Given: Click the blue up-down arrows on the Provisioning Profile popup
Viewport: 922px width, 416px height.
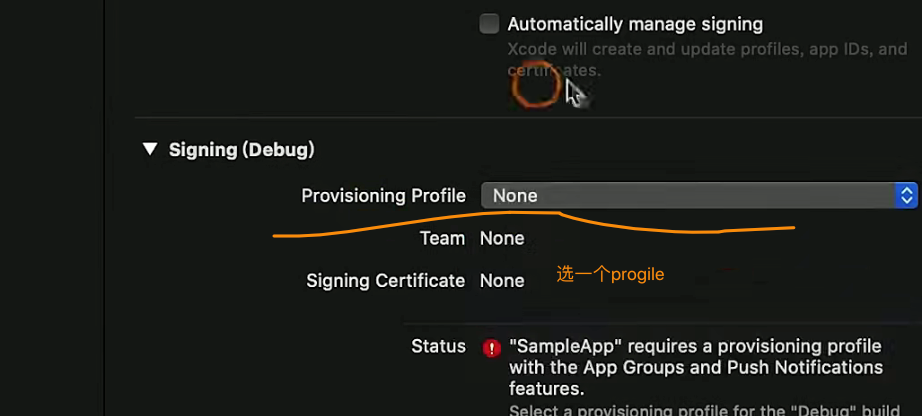Looking at the screenshot, I should point(906,196).
